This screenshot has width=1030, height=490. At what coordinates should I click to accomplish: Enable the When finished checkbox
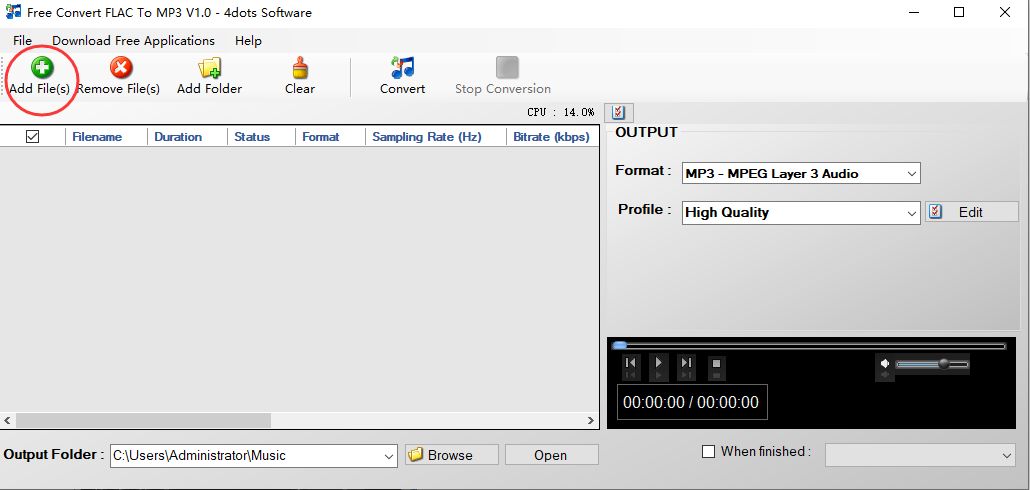pos(708,452)
